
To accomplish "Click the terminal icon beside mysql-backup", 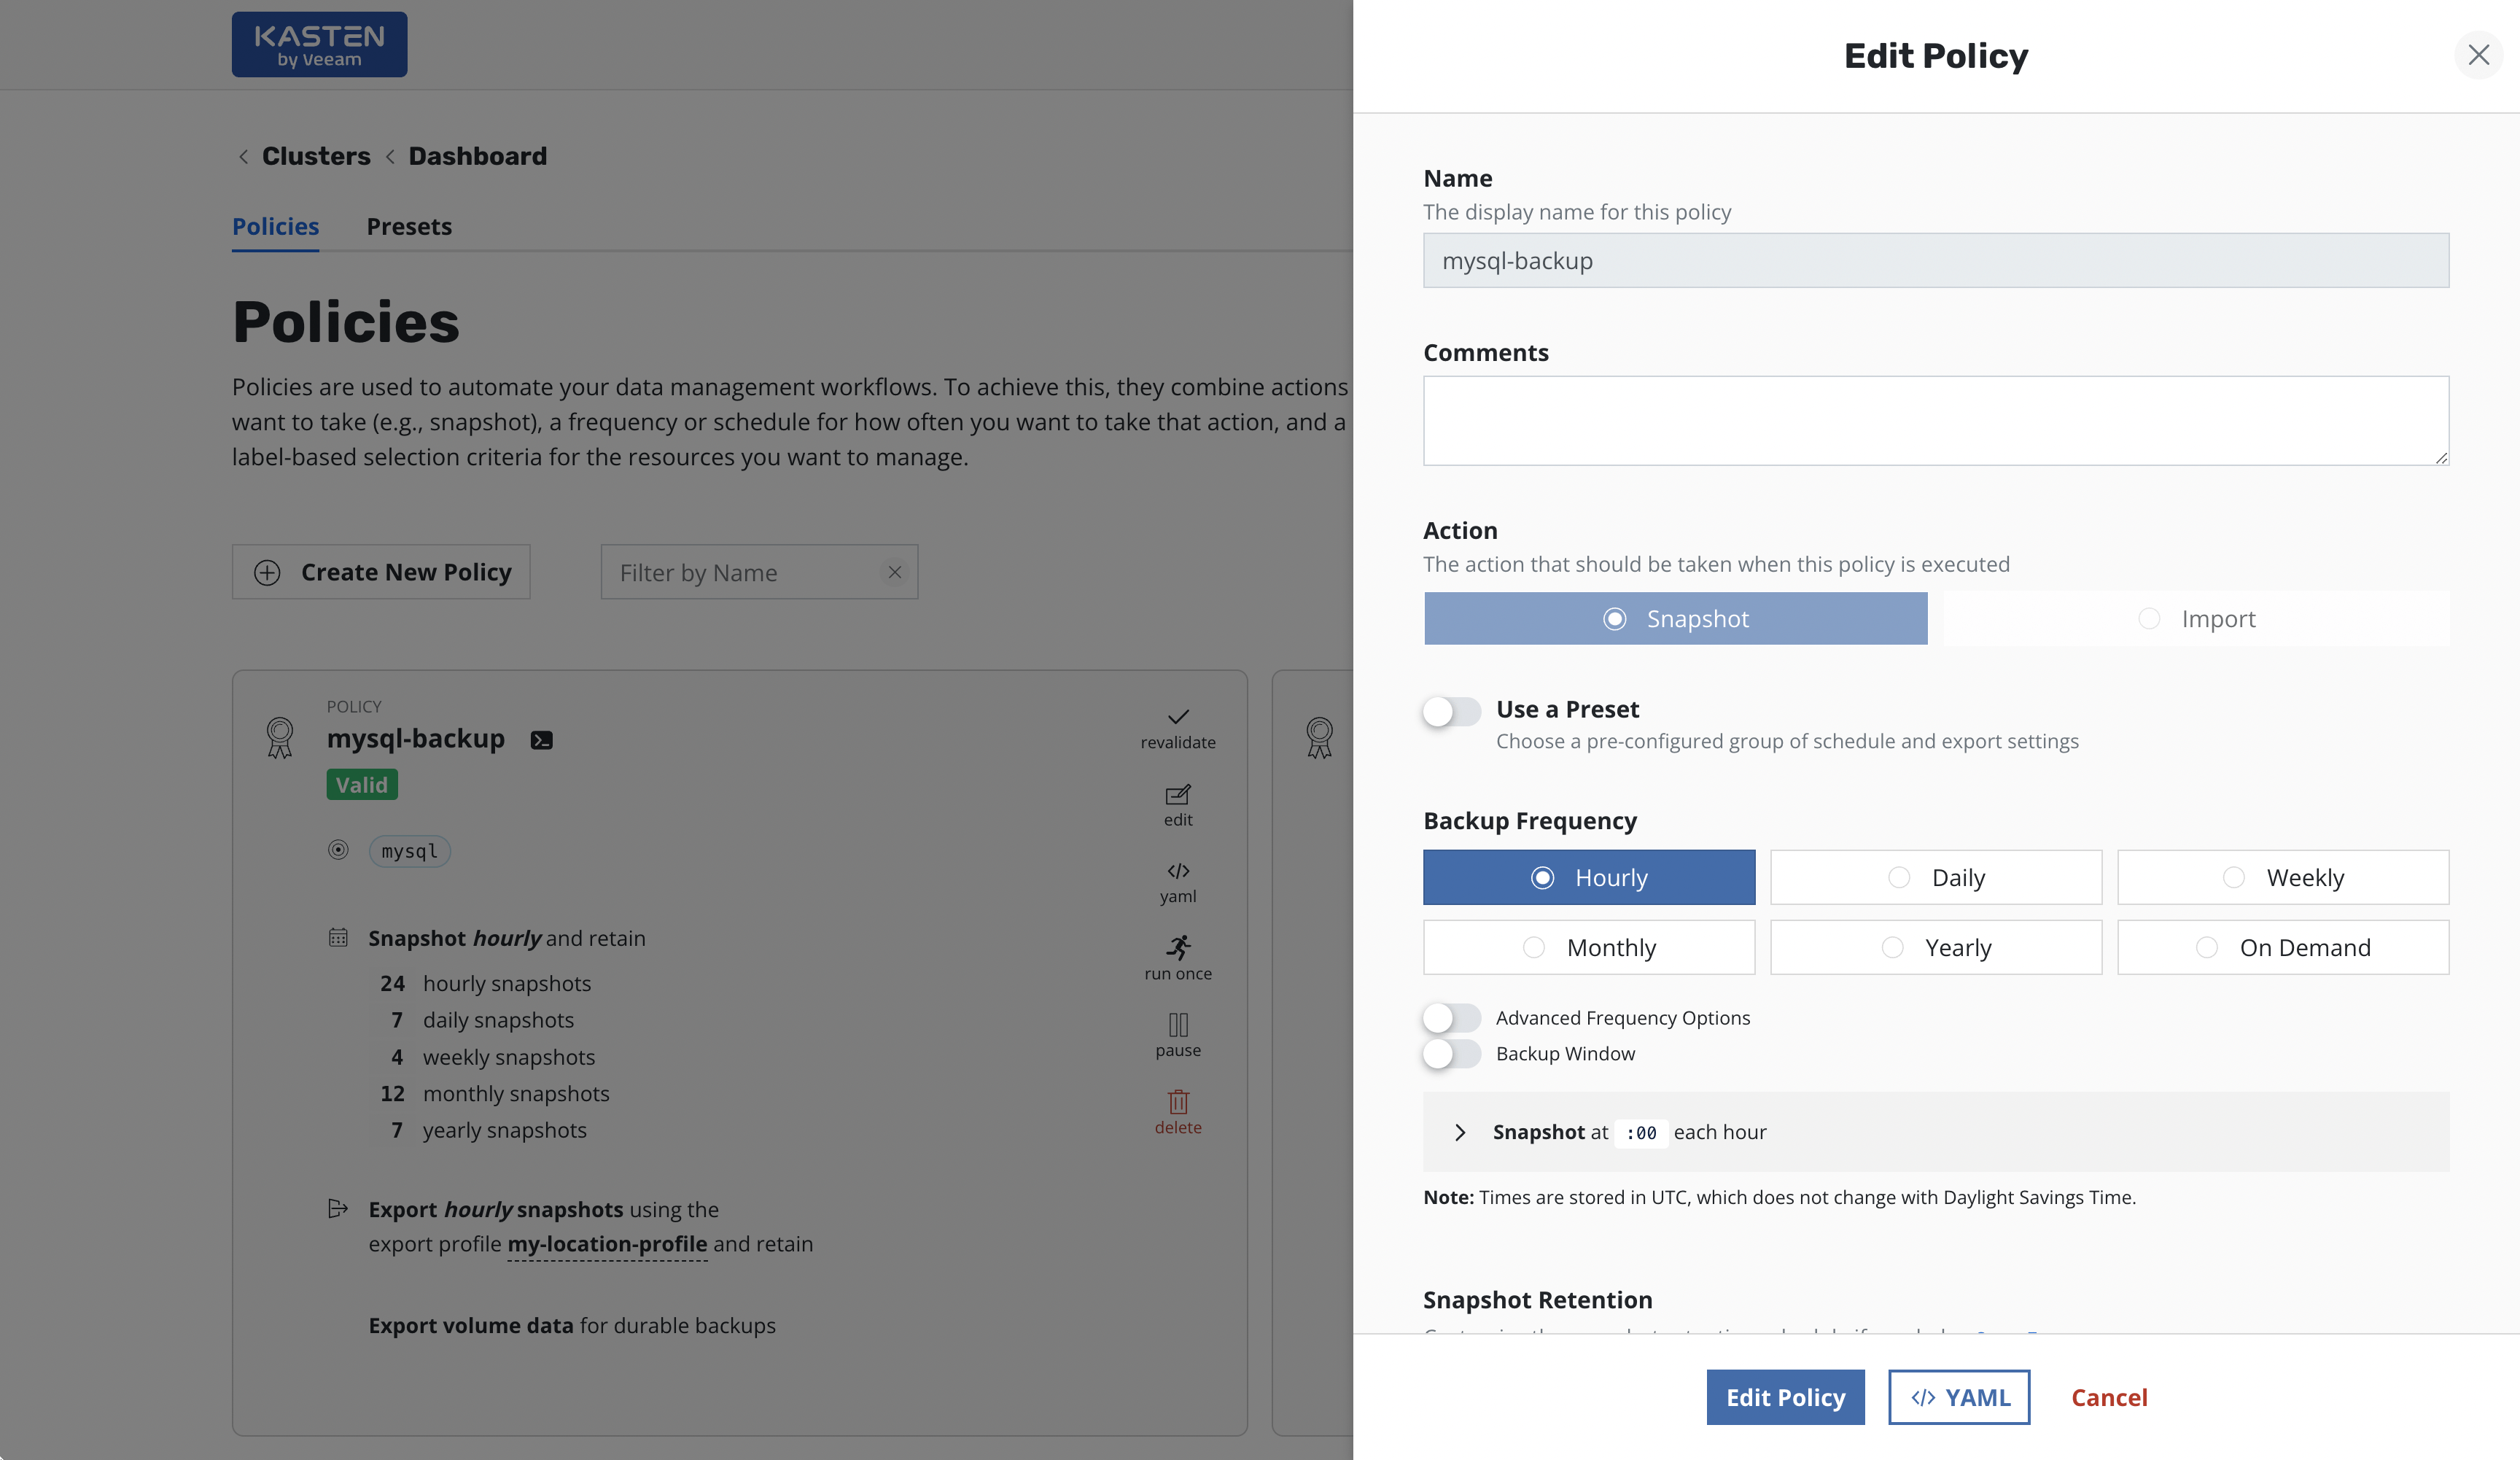I will point(541,740).
